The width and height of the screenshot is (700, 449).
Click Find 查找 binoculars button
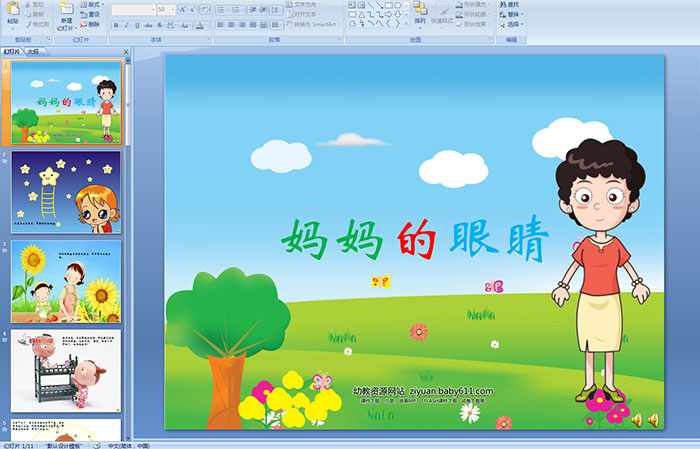pyautogui.click(x=509, y=4)
